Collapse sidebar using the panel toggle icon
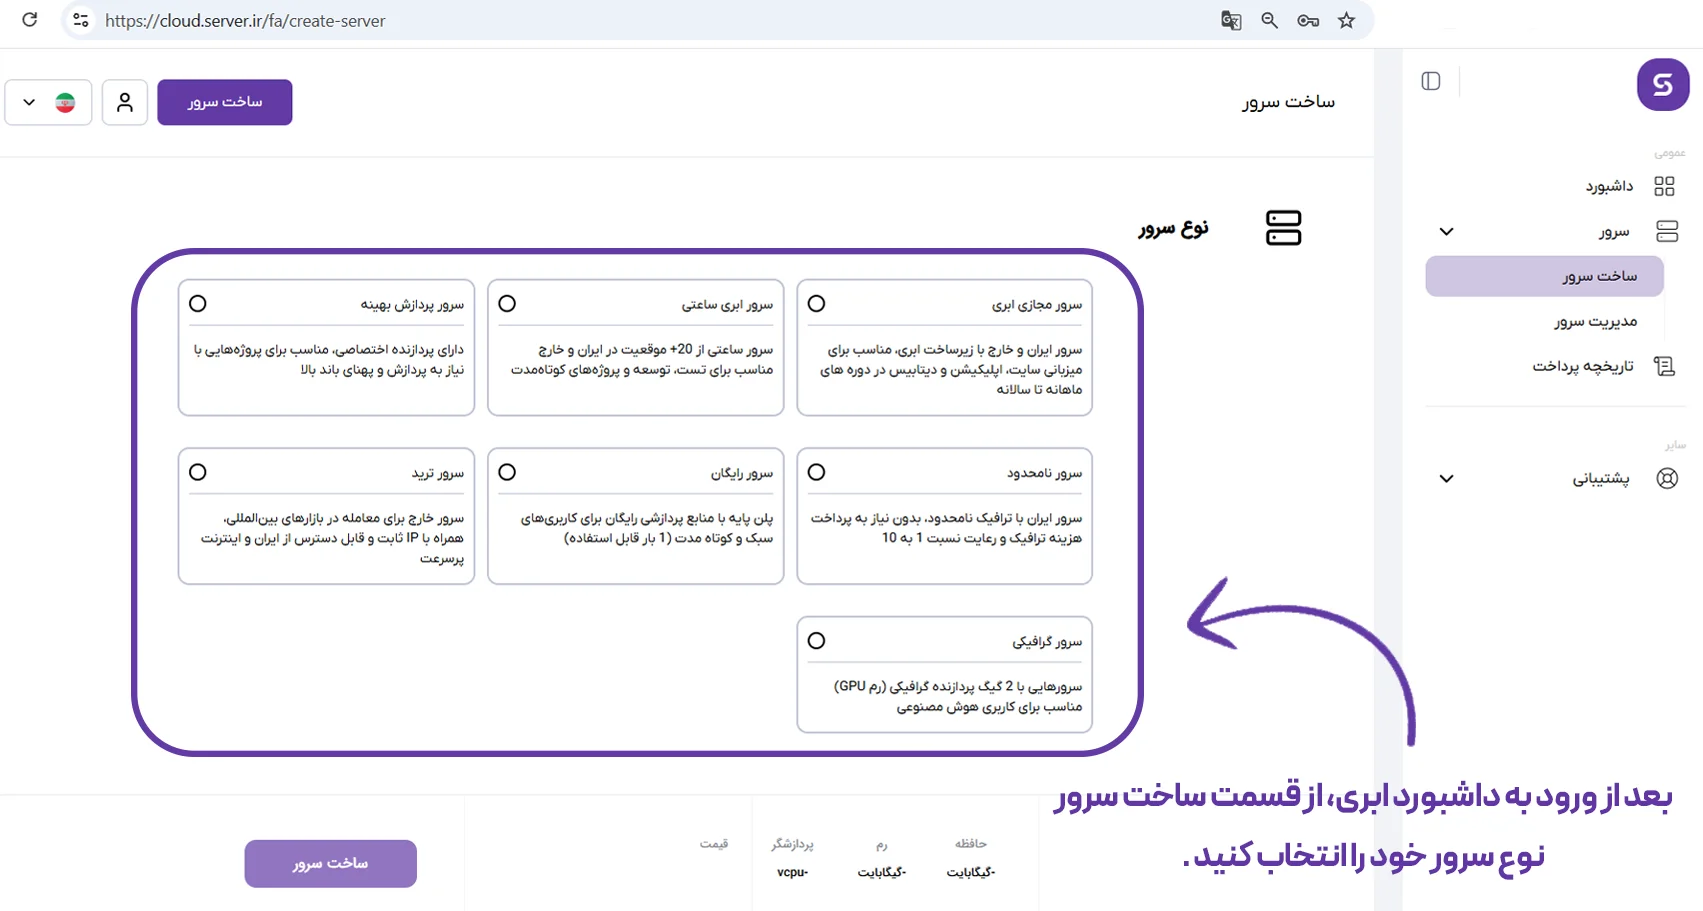 pyautogui.click(x=1431, y=81)
